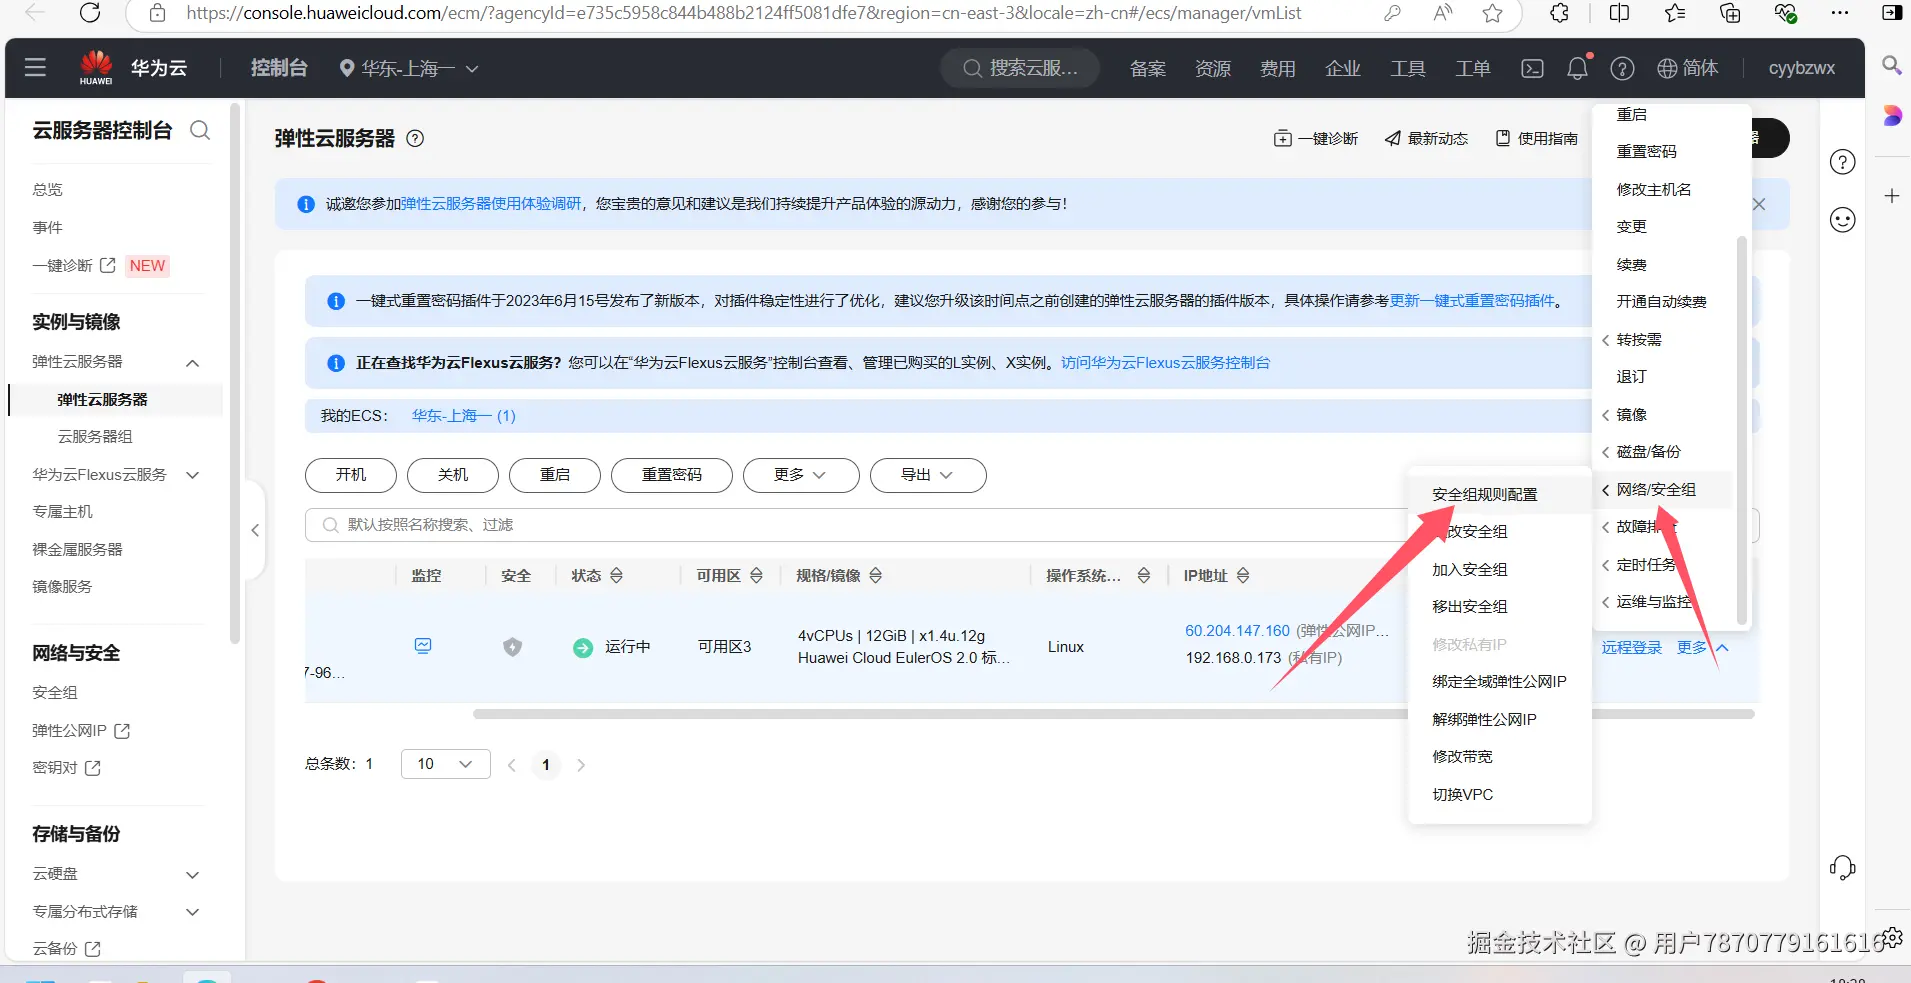Select 解绑弹性公网IP in the submenu
The width and height of the screenshot is (1911, 983).
[1484, 719]
